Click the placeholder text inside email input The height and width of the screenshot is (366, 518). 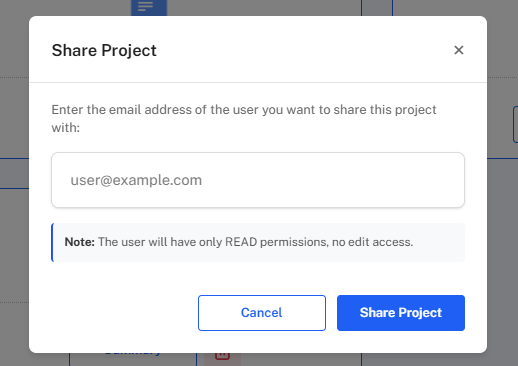click(136, 180)
